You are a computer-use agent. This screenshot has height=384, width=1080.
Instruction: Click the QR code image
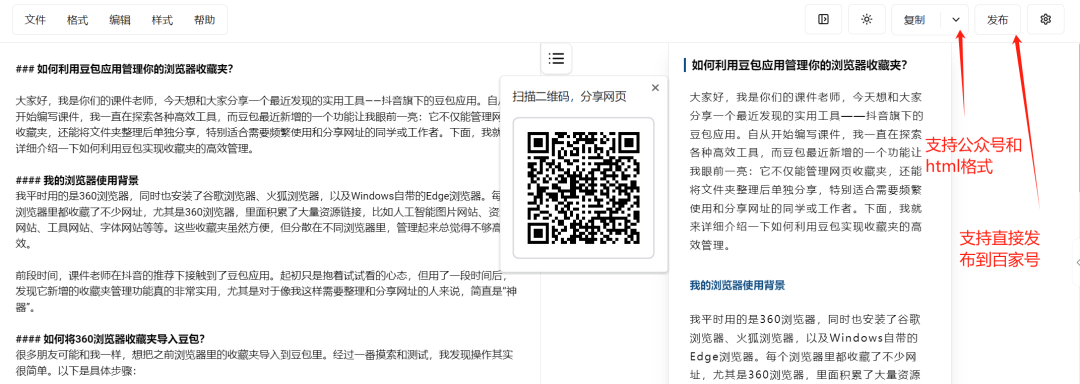click(x=583, y=187)
